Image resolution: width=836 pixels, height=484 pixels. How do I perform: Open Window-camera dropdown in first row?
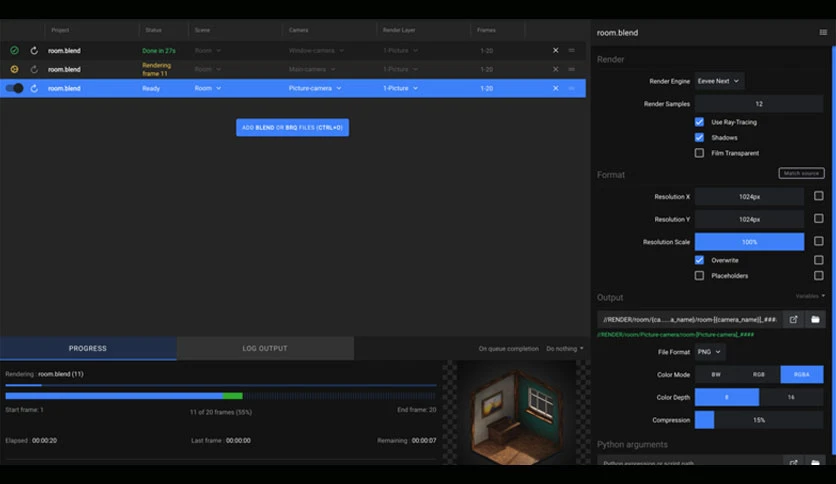click(316, 51)
